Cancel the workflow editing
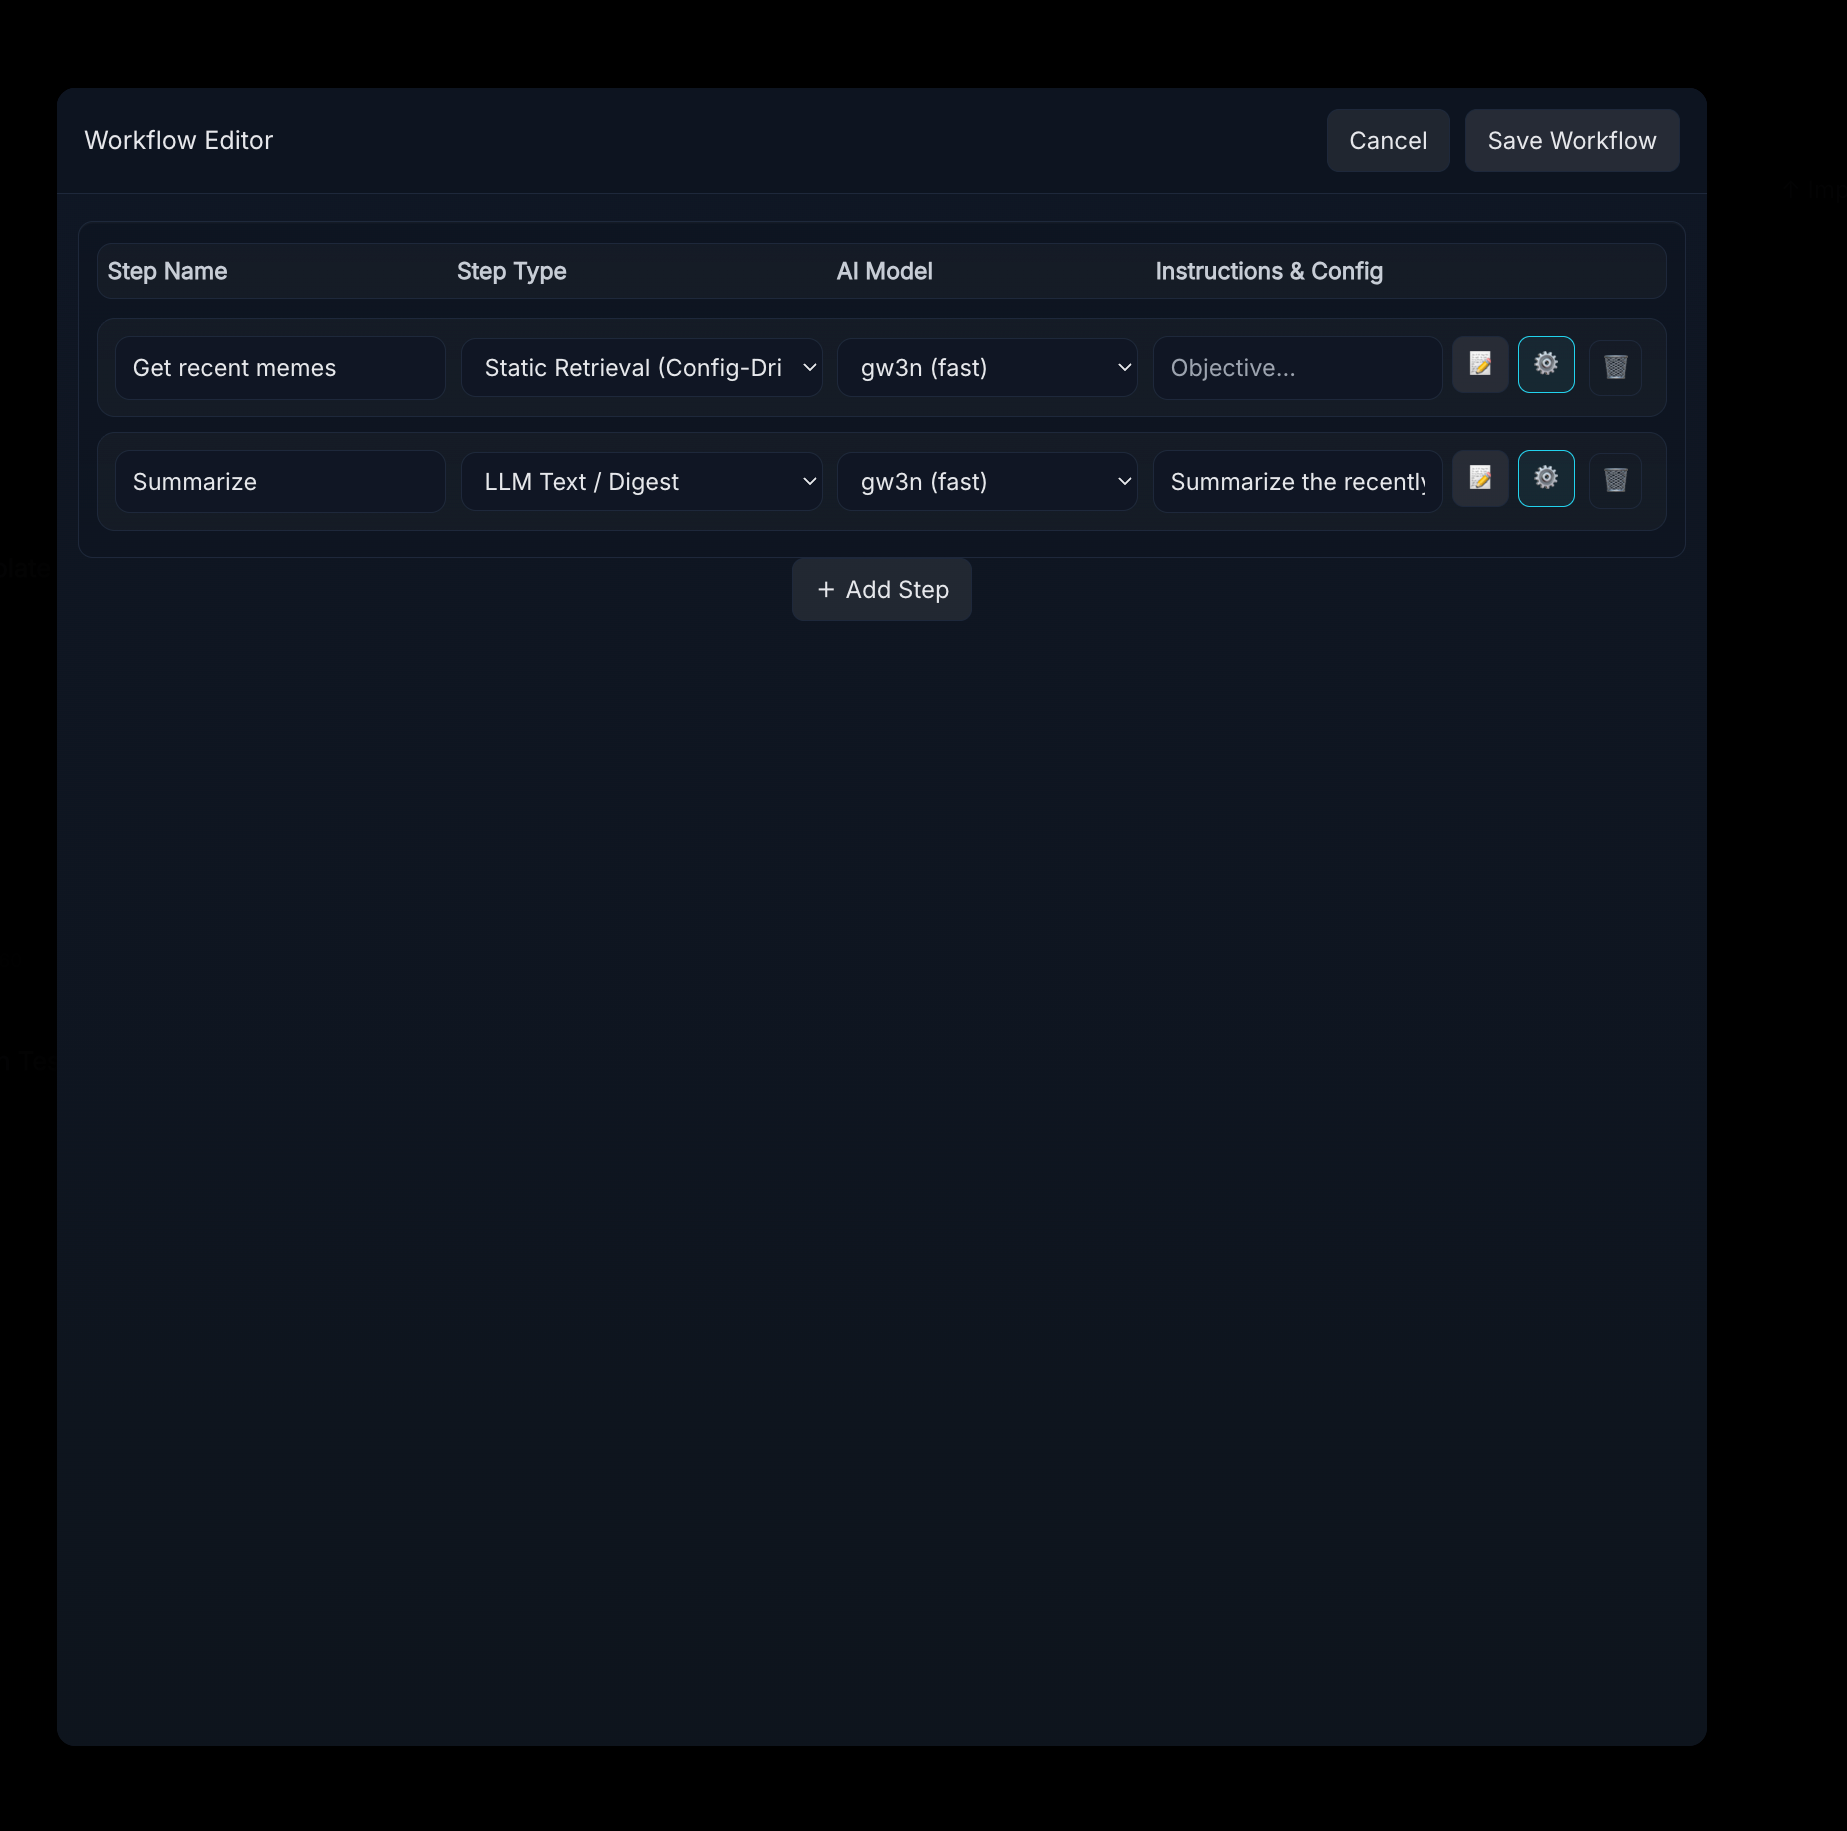Screen dimensions: 1847x1831 pyautogui.click(x=1387, y=141)
